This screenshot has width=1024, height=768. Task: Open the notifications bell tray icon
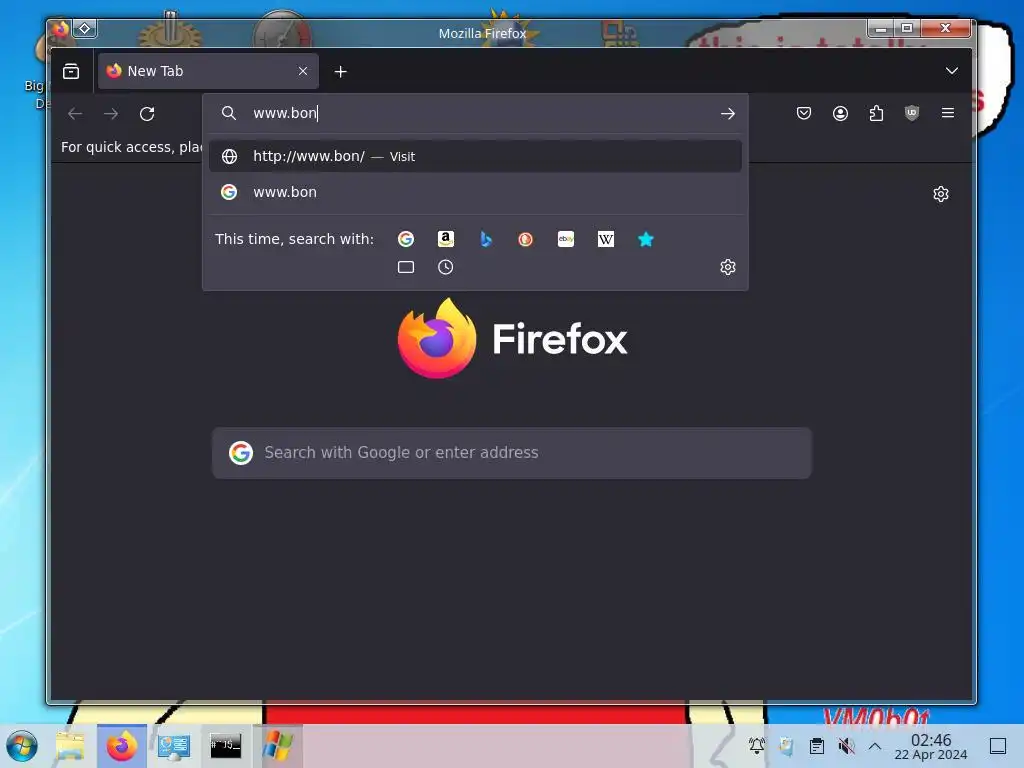click(756, 745)
